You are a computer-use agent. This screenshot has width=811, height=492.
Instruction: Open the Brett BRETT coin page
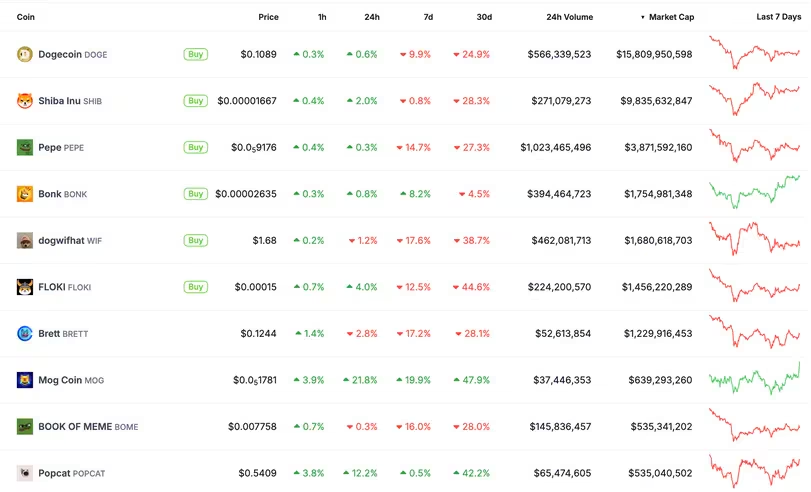63,334
